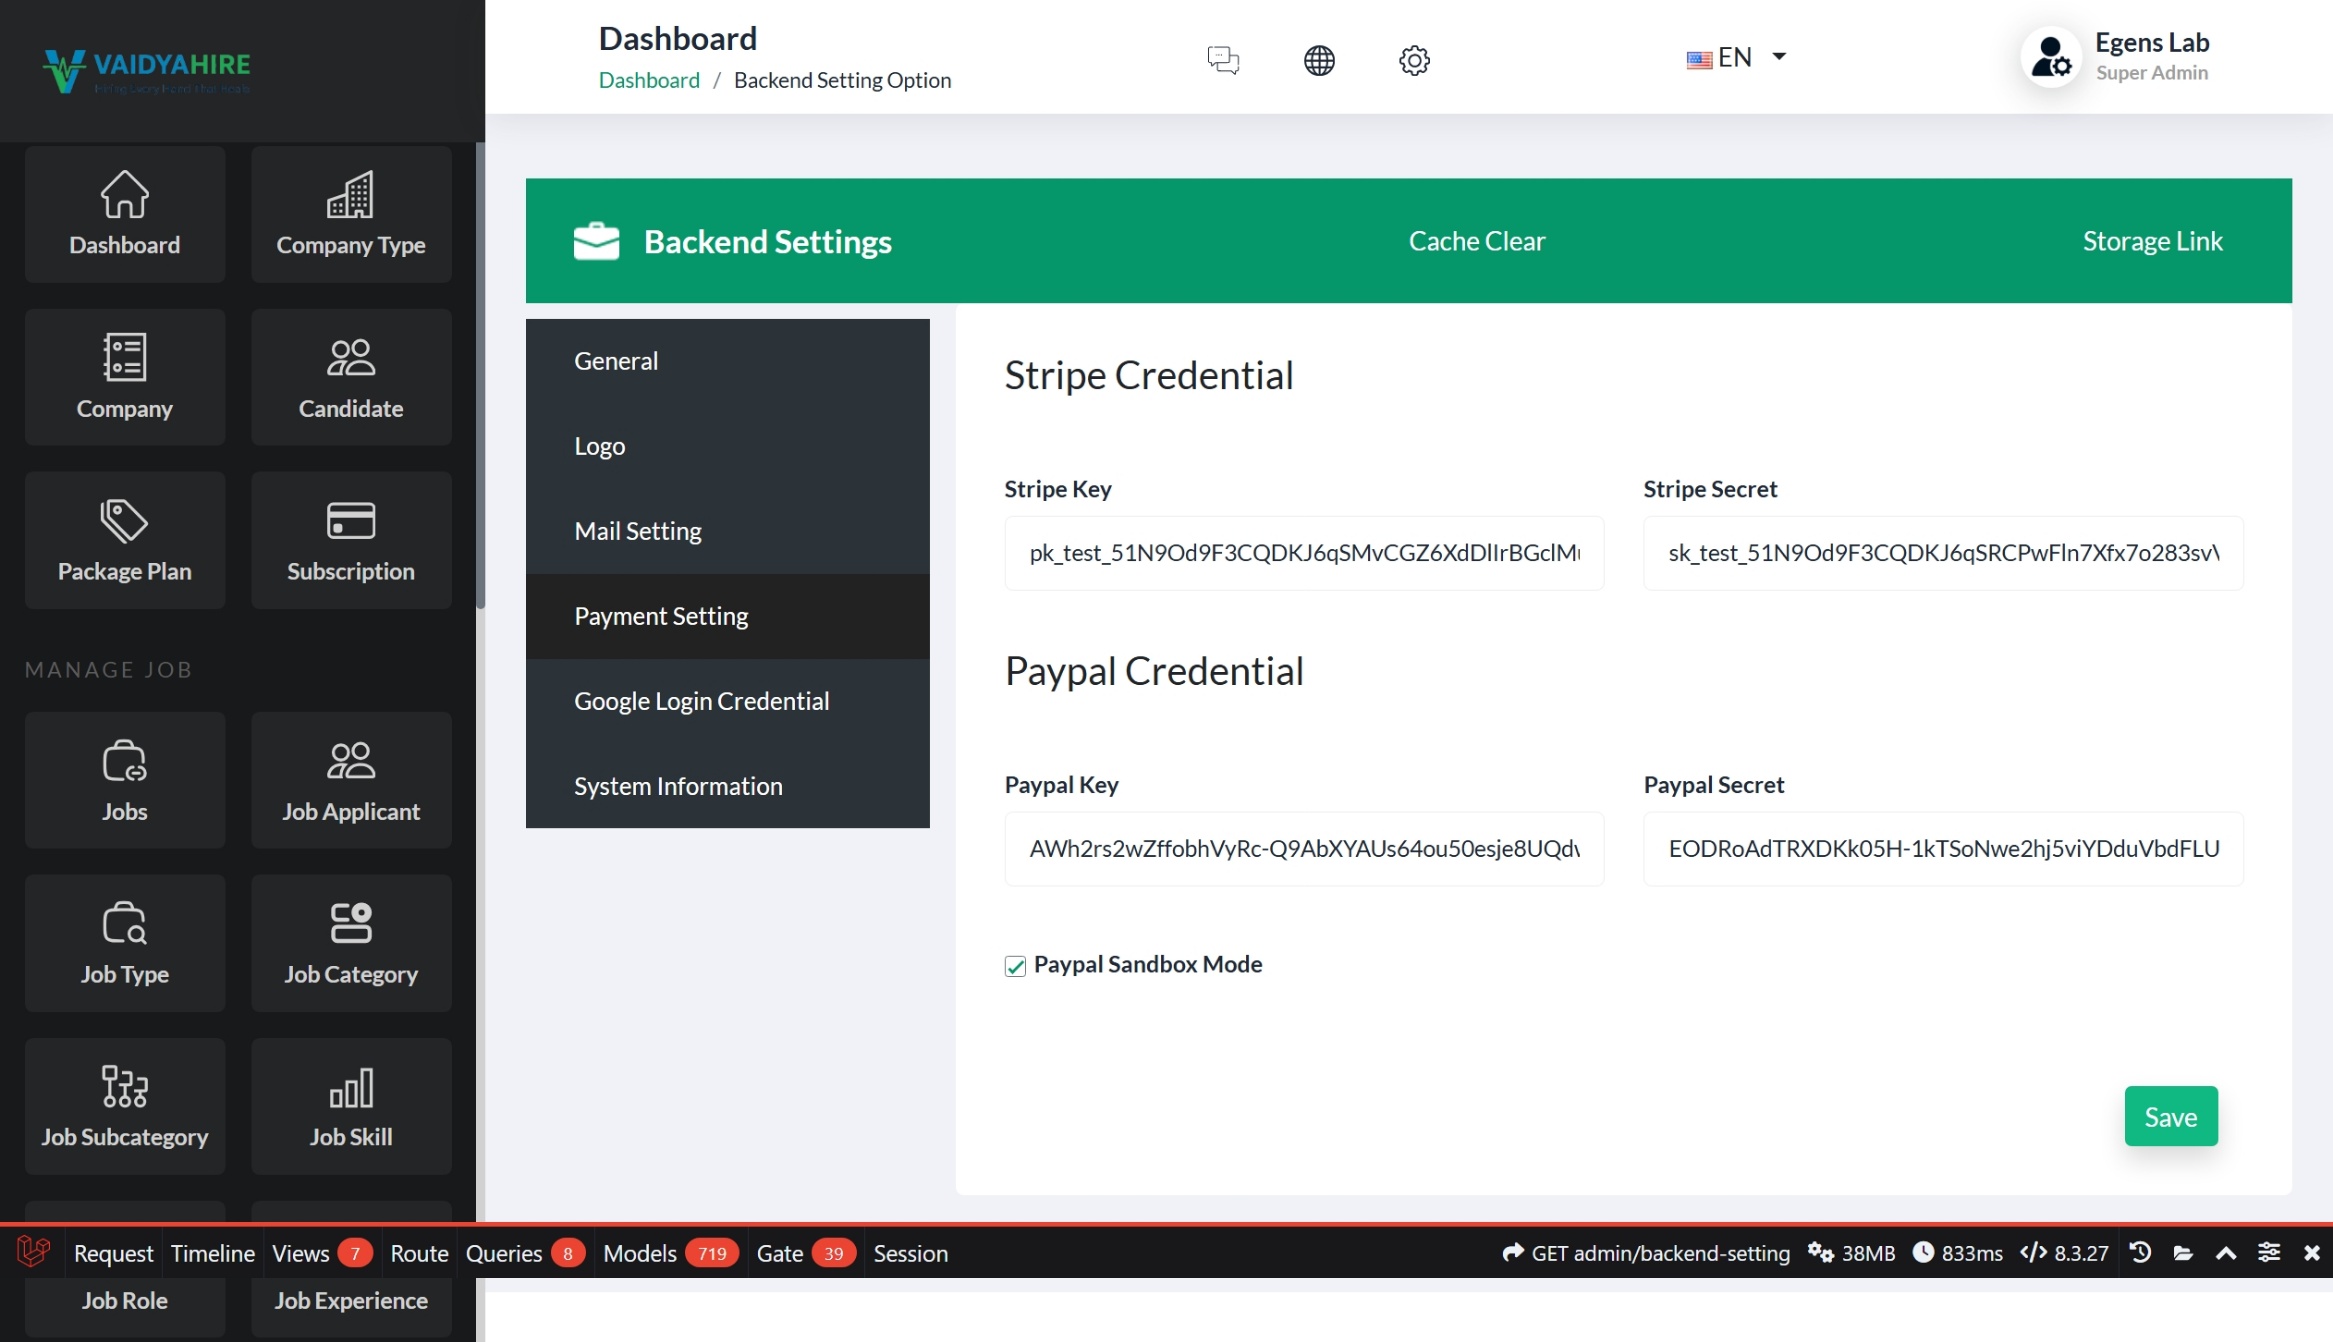Viewport: 2333px width, 1342px height.
Task: Open Job Skill sidebar tile
Action: pyautogui.click(x=350, y=1106)
